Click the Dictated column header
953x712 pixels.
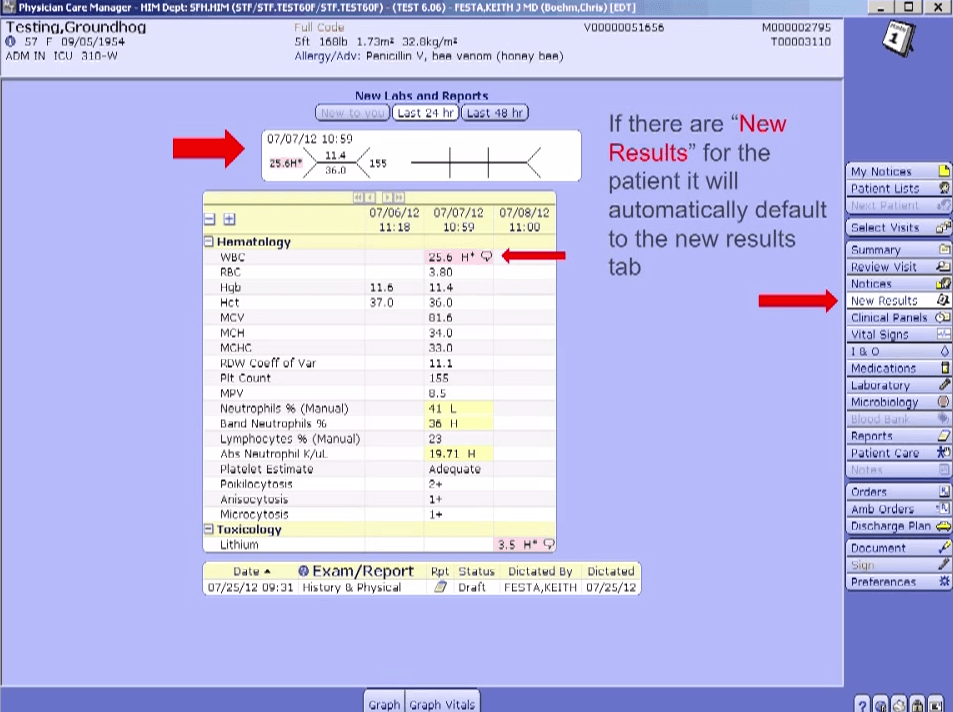(611, 572)
